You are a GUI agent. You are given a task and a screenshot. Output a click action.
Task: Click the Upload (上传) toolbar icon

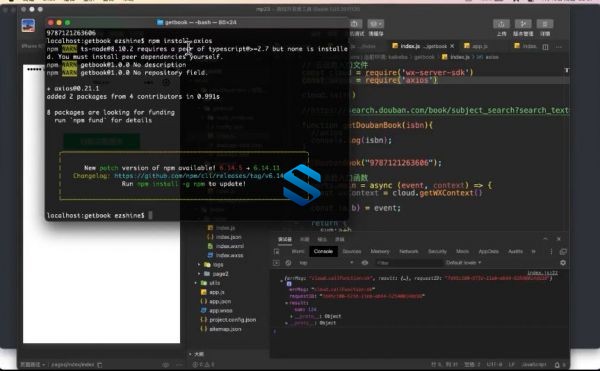tap(501, 24)
